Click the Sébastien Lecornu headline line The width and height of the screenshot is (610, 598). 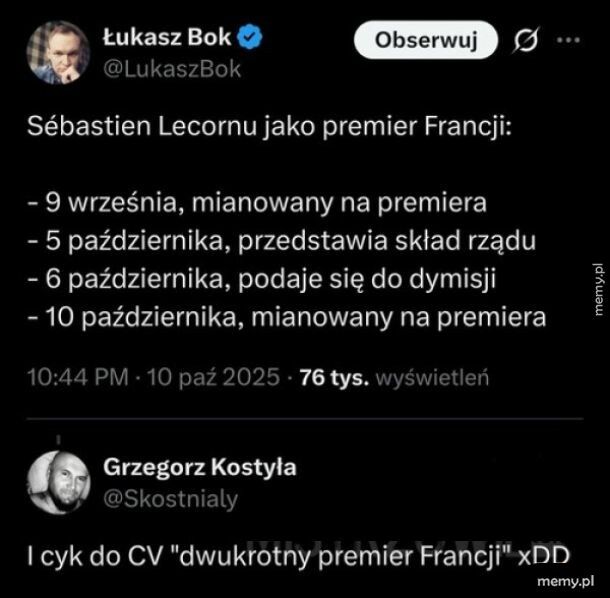(269, 126)
